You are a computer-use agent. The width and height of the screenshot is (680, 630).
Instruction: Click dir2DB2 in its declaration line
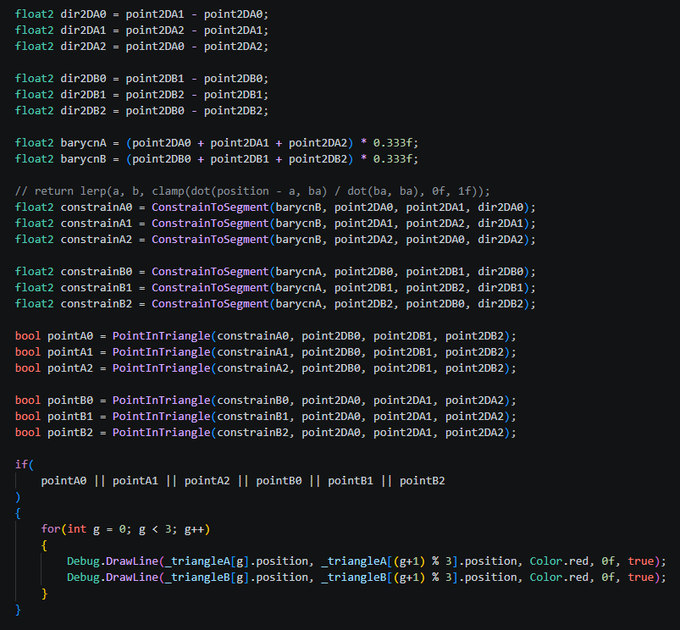coord(83,111)
